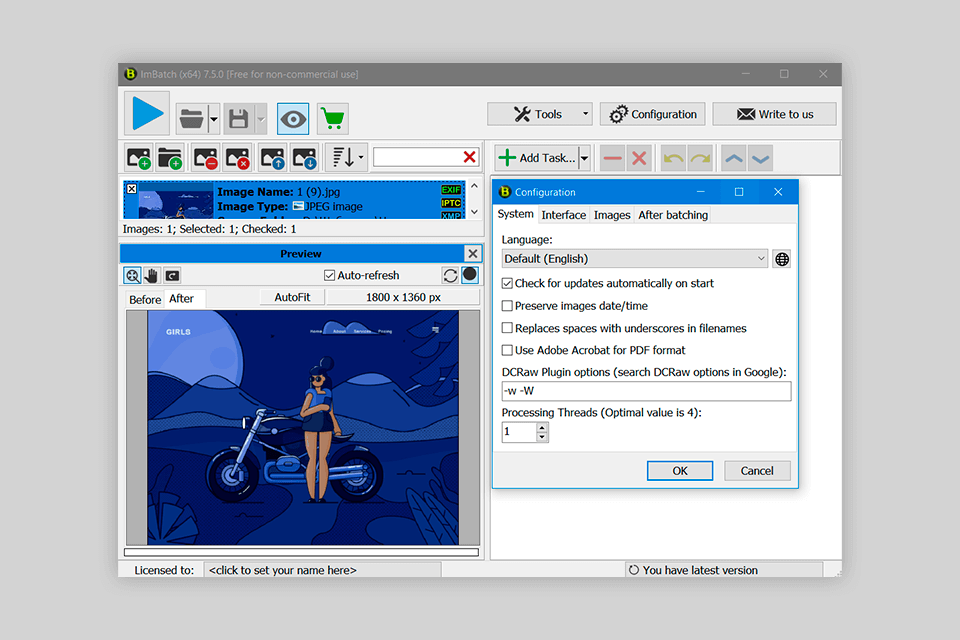Open the Images tab in Configuration
The height and width of the screenshot is (640, 960).
coord(612,215)
